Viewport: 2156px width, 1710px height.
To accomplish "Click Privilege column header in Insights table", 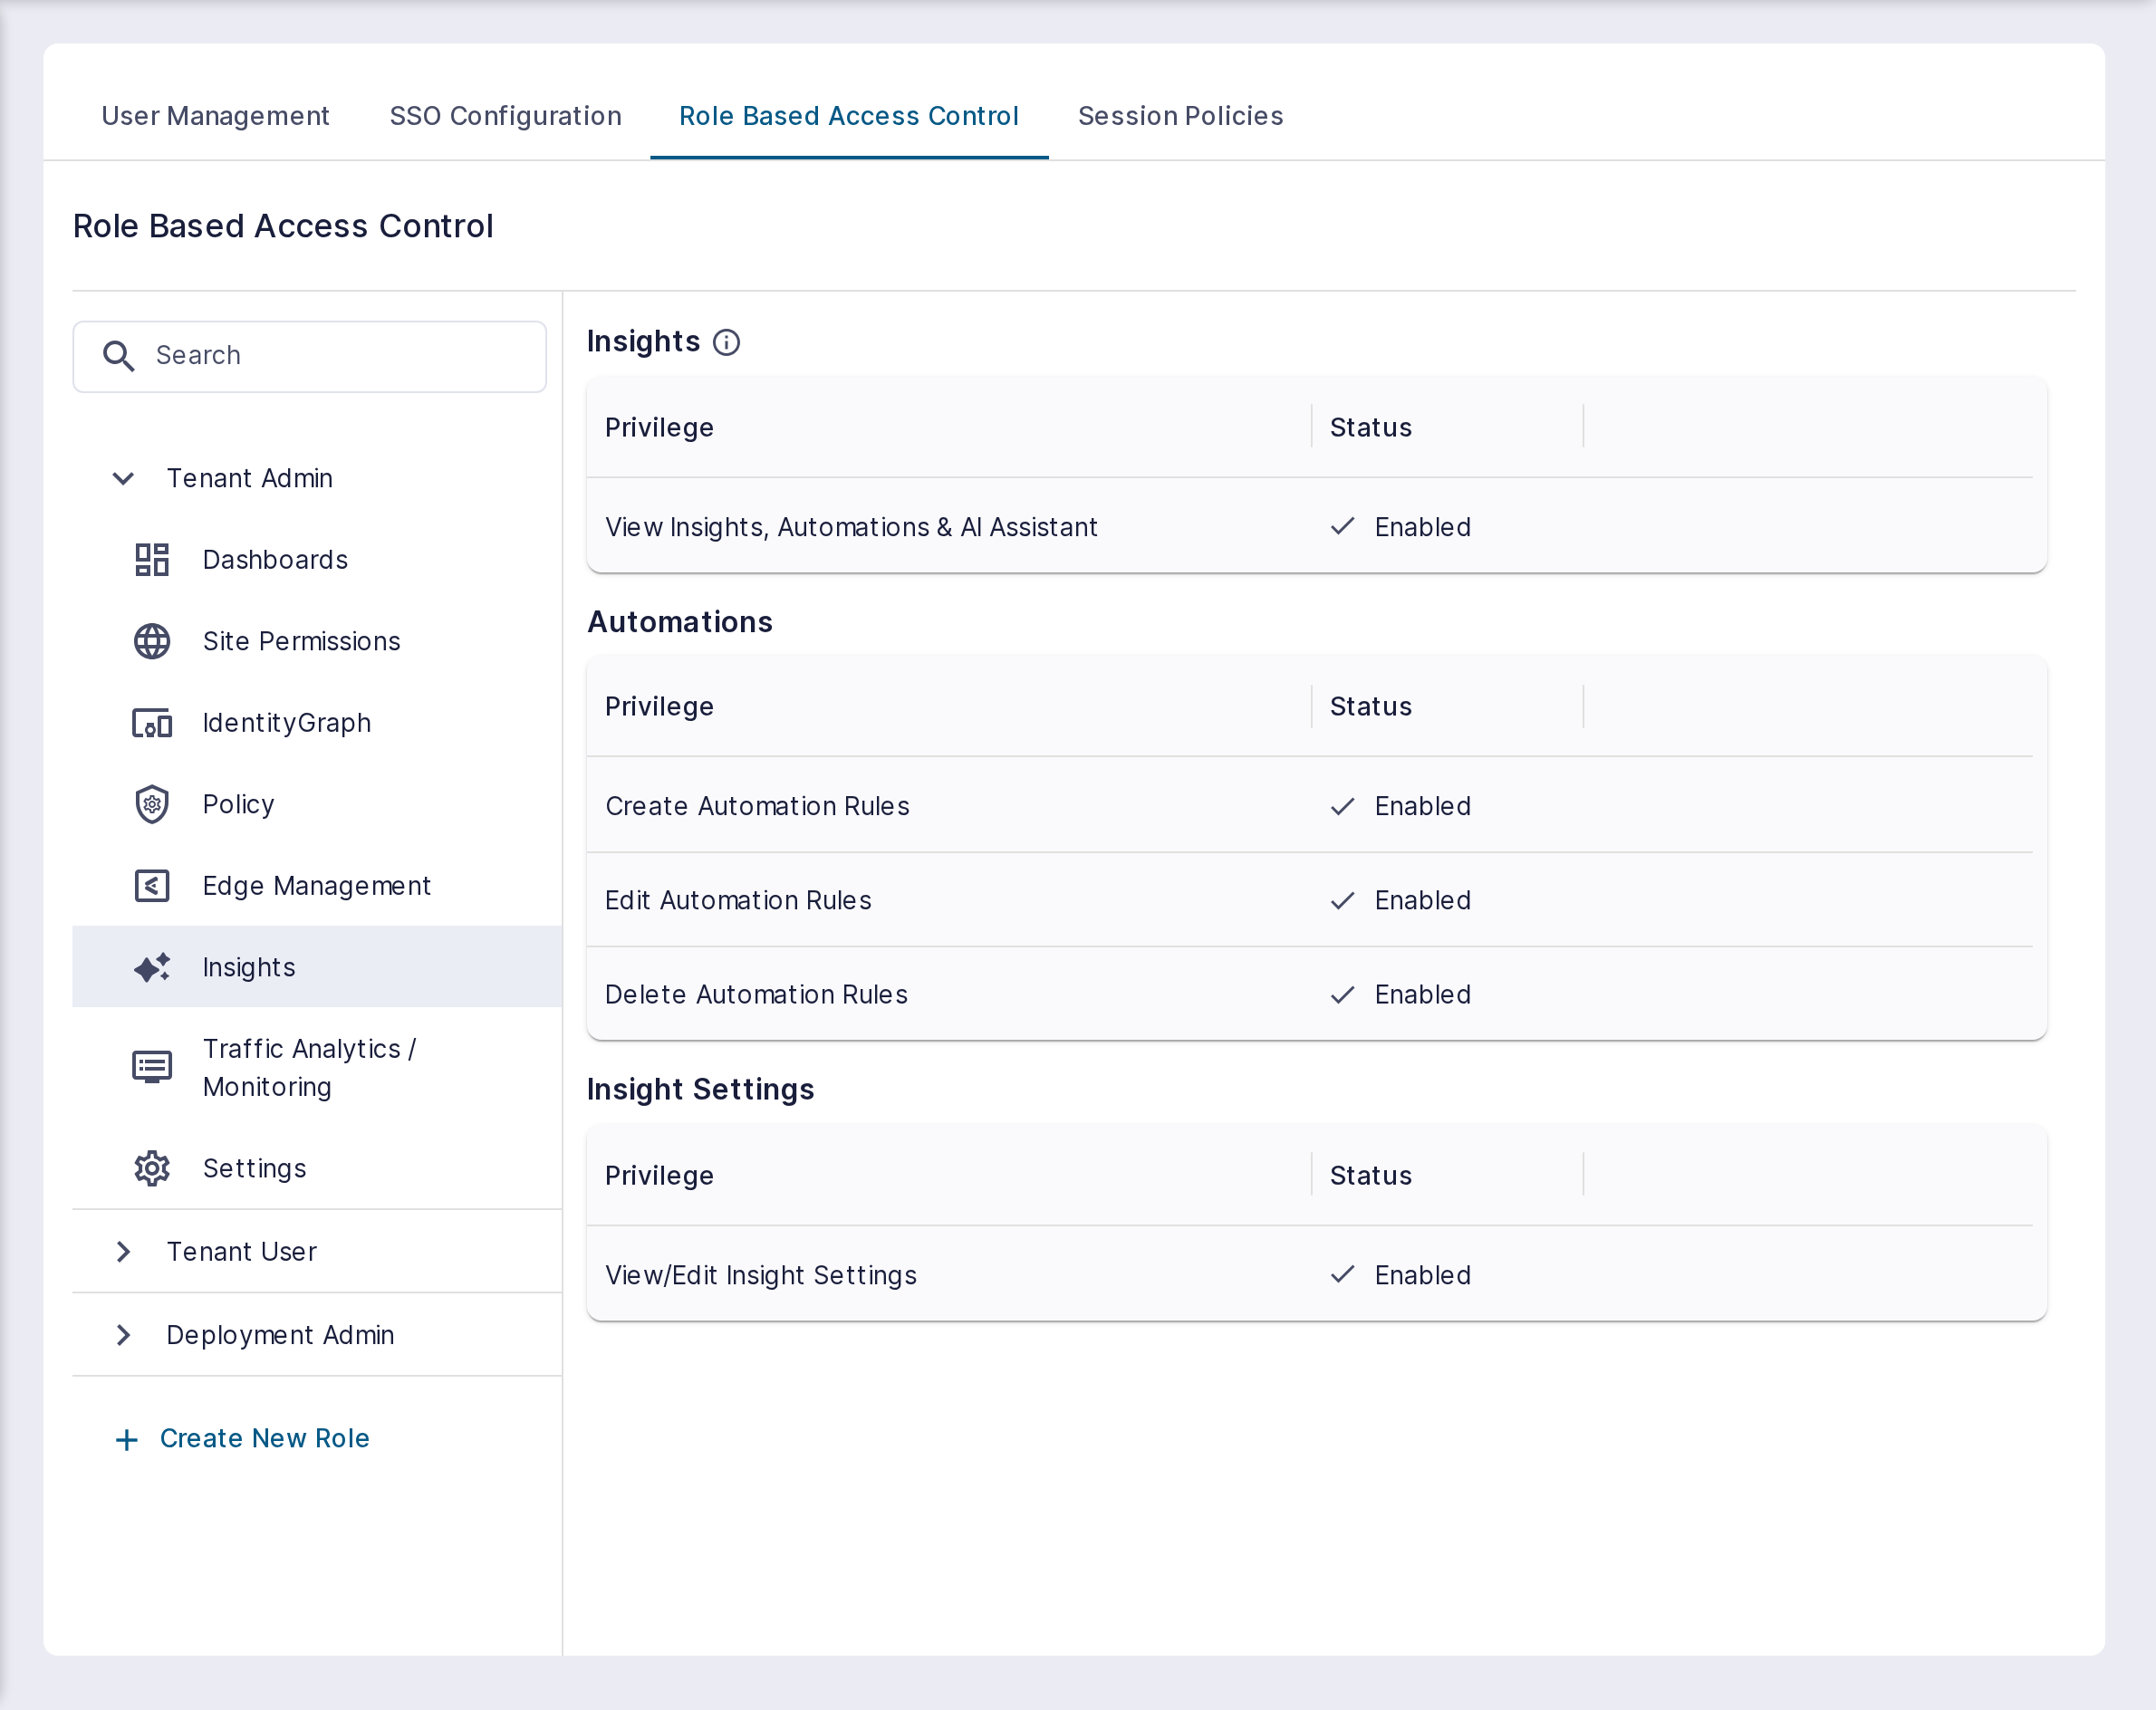I will pos(659,428).
